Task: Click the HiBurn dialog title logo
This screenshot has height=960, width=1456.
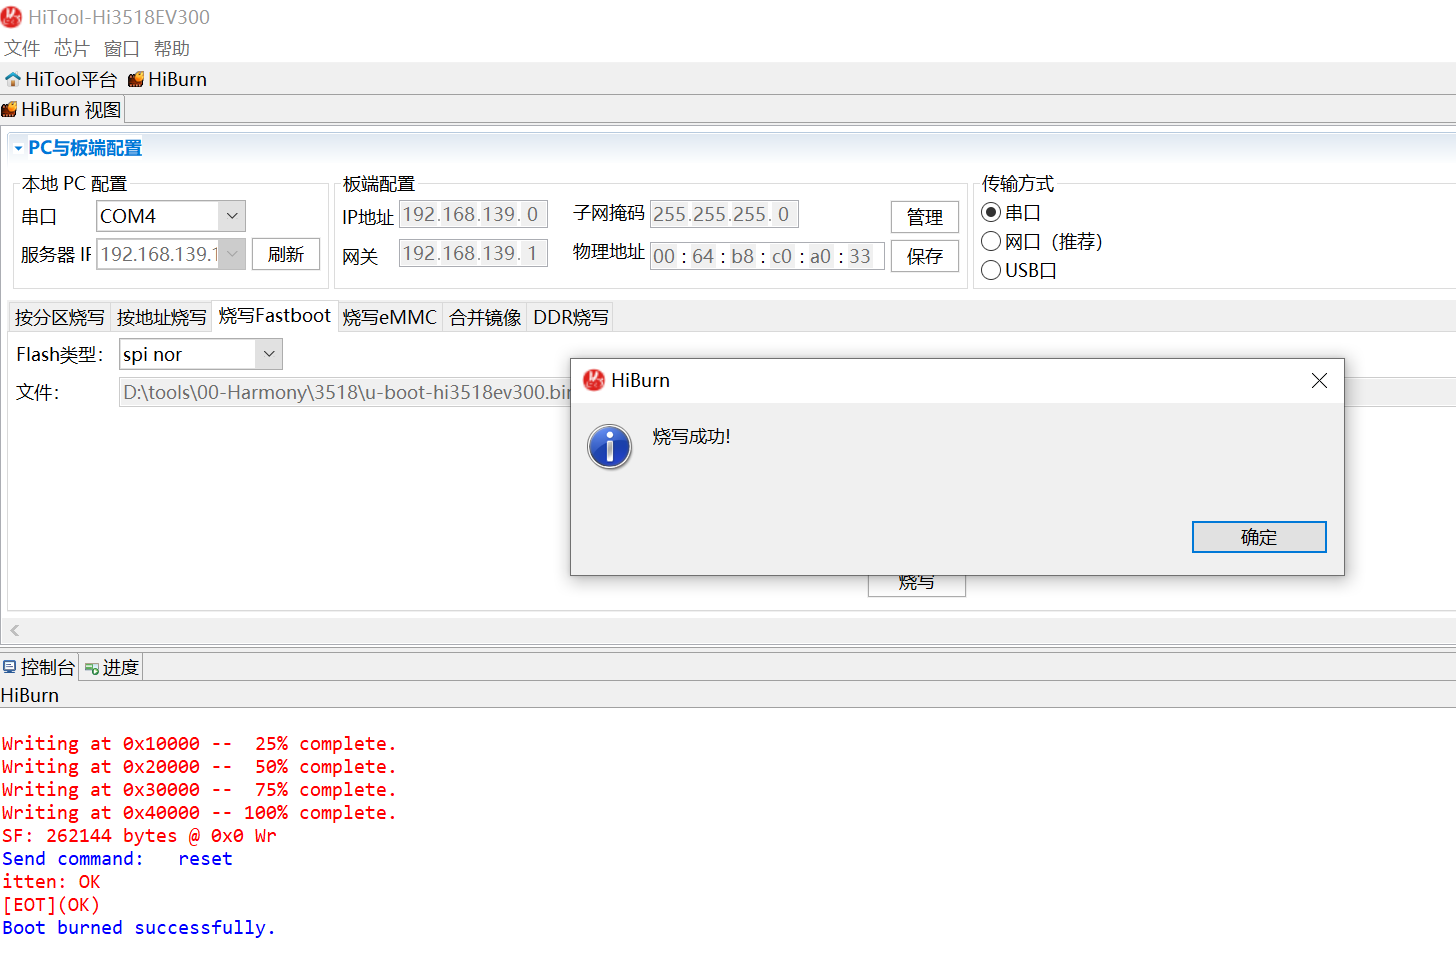Action: click(x=594, y=380)
